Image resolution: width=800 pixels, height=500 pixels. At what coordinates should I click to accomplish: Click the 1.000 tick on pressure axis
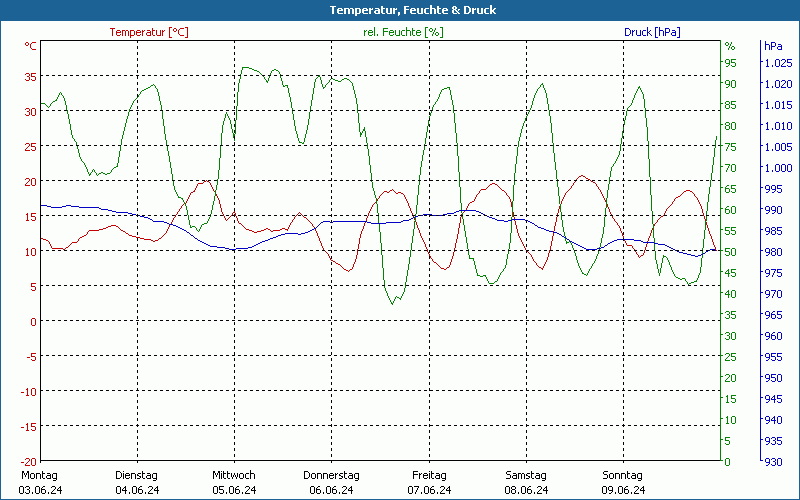778,168
